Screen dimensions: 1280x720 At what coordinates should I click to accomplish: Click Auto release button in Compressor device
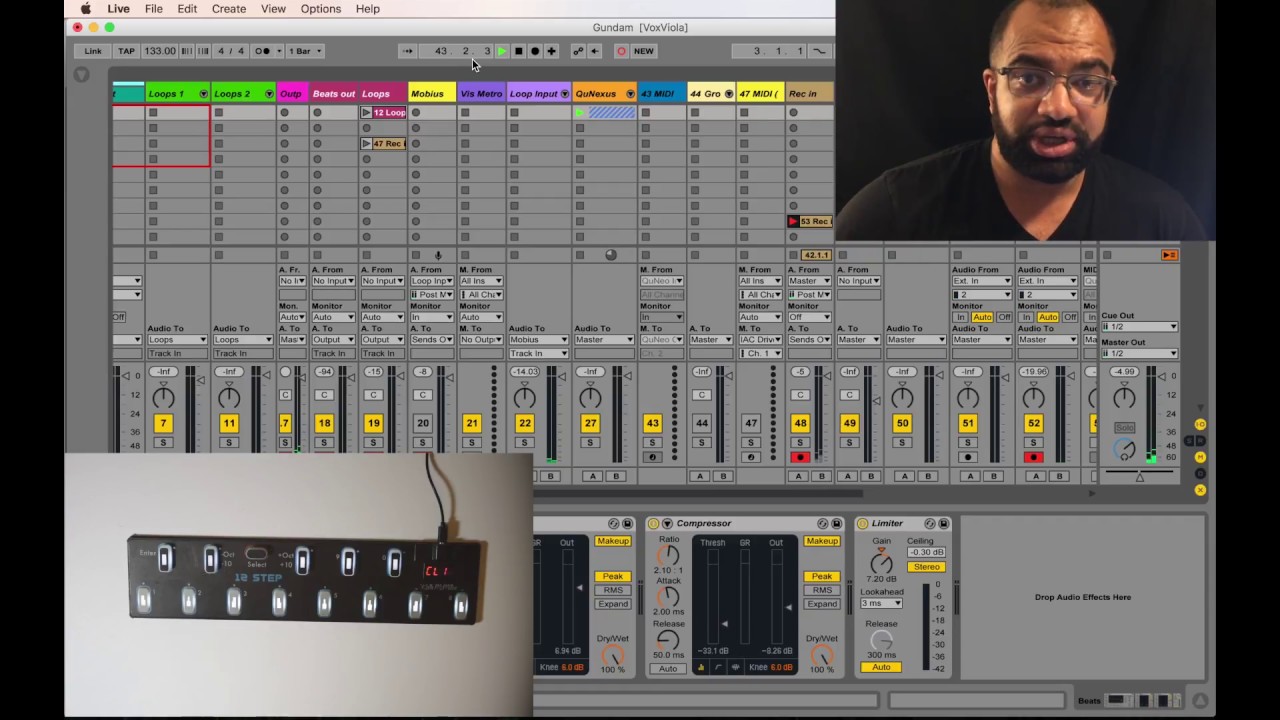tap(669, 668)
